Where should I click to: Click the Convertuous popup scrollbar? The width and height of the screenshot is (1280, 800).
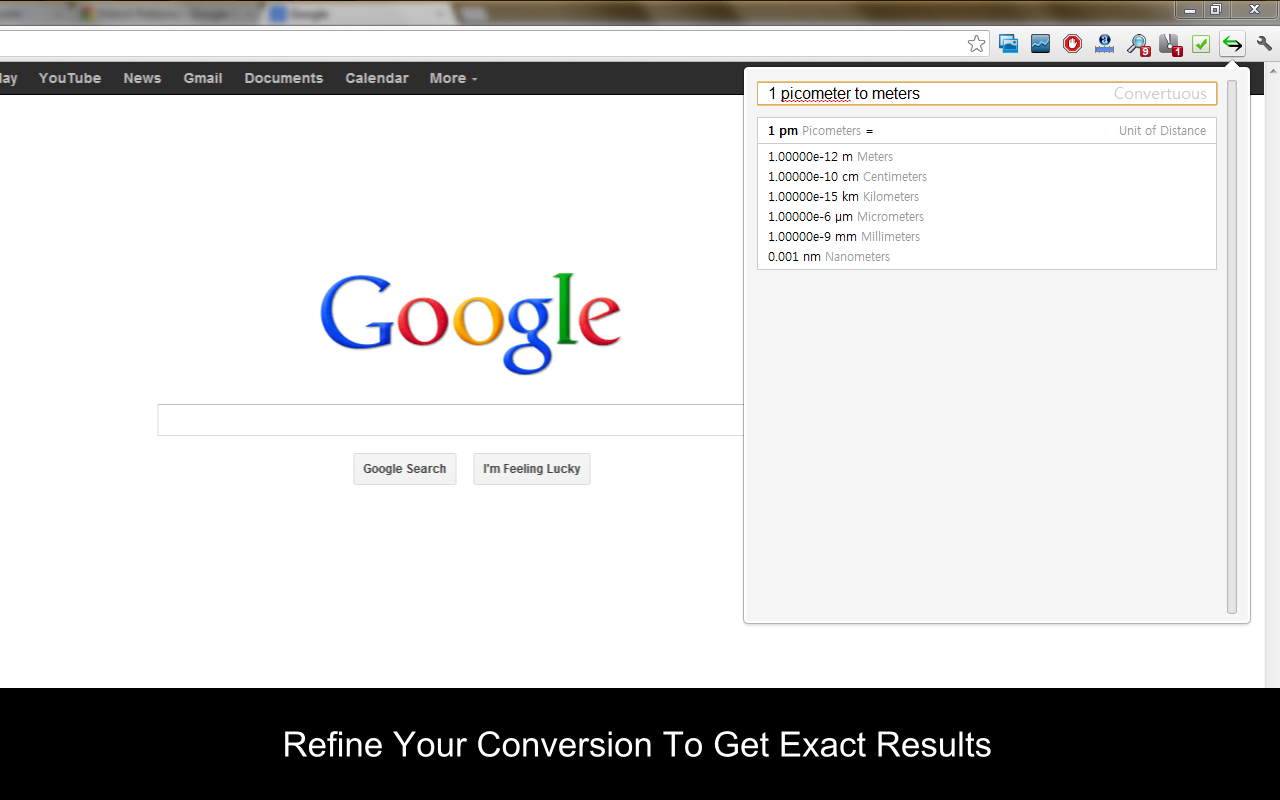point(1232,347)
